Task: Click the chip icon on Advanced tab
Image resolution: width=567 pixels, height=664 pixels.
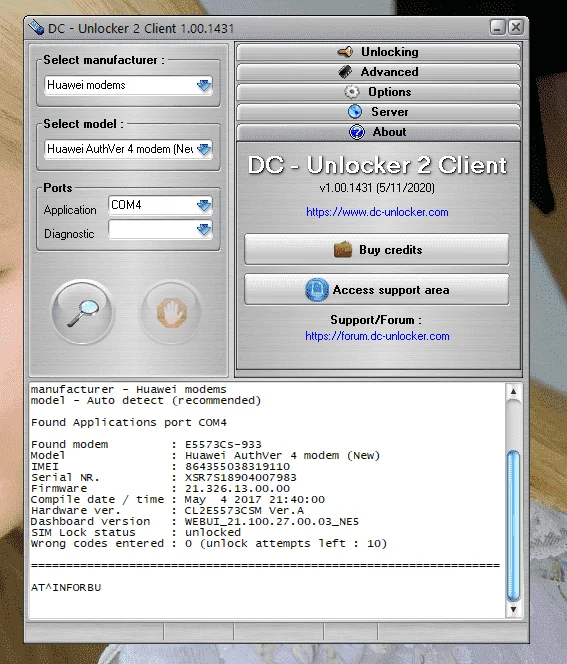Action: point(345,72)
